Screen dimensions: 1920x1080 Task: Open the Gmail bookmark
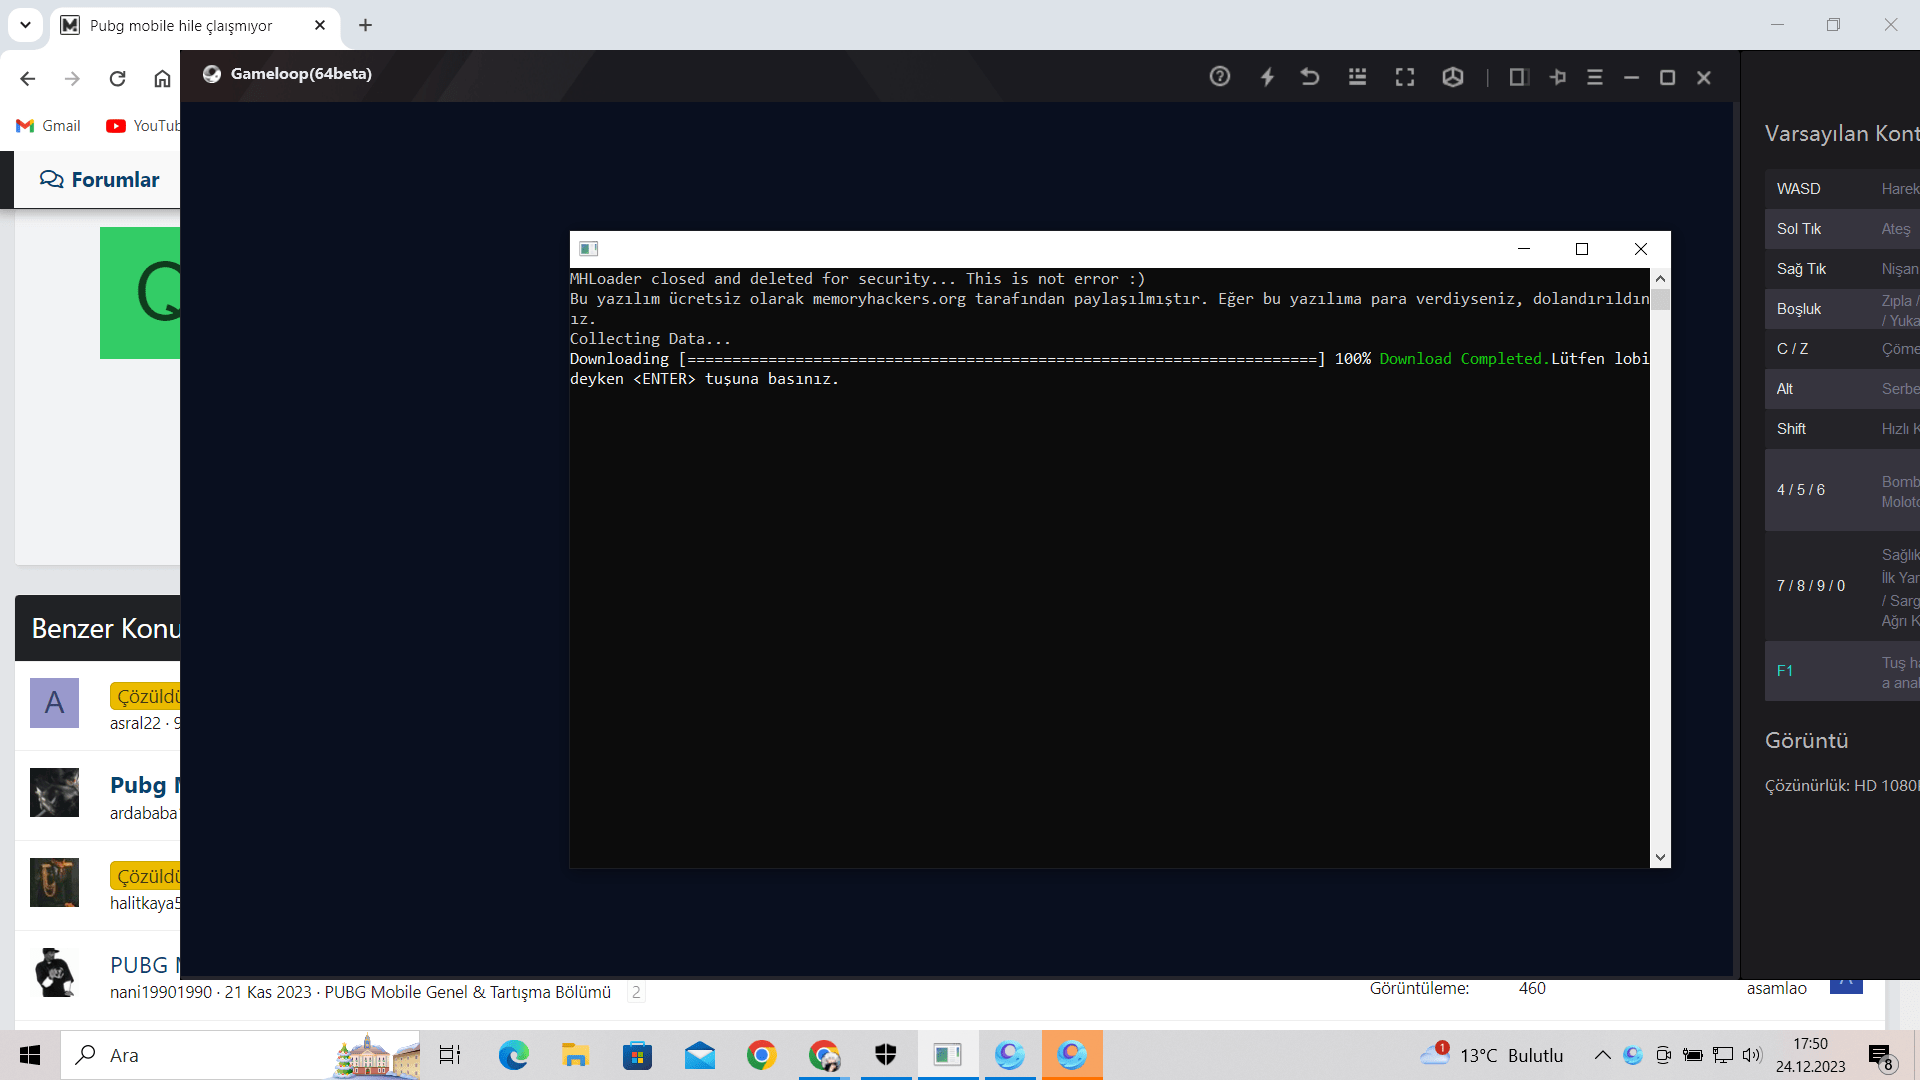click(48, 126)
